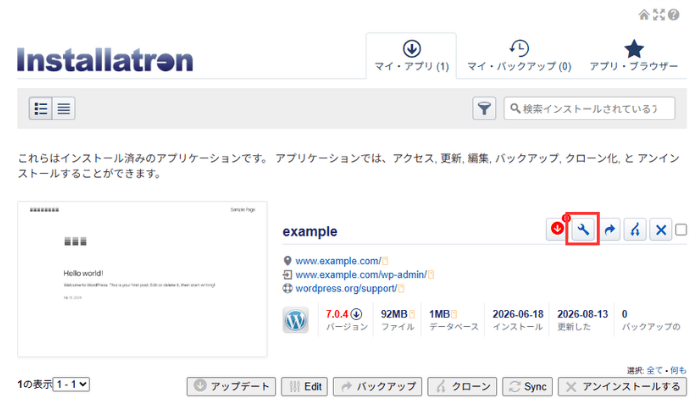Open help via the question mark icon
Screen dimensions: 700x405
point(674,15)
